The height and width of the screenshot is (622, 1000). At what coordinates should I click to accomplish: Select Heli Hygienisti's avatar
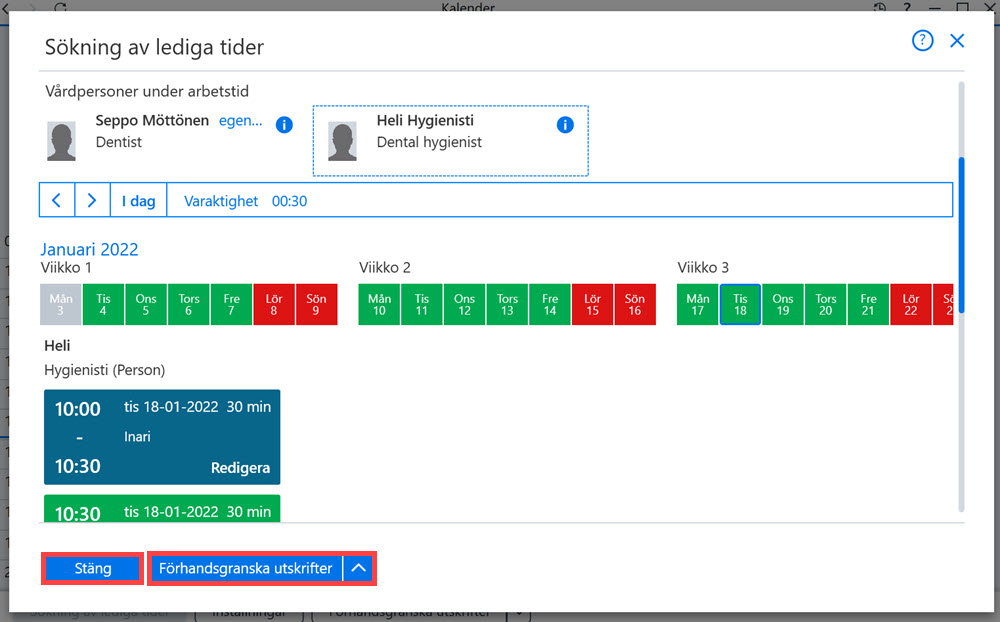(x=342, y=141)
